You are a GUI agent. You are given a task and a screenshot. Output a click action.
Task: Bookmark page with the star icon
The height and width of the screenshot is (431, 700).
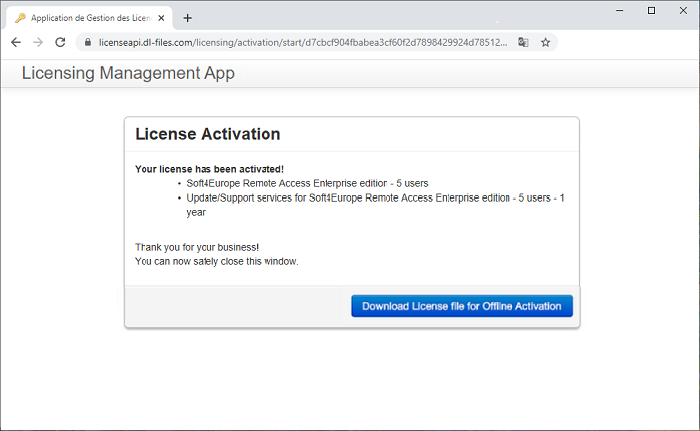(545, 42)
